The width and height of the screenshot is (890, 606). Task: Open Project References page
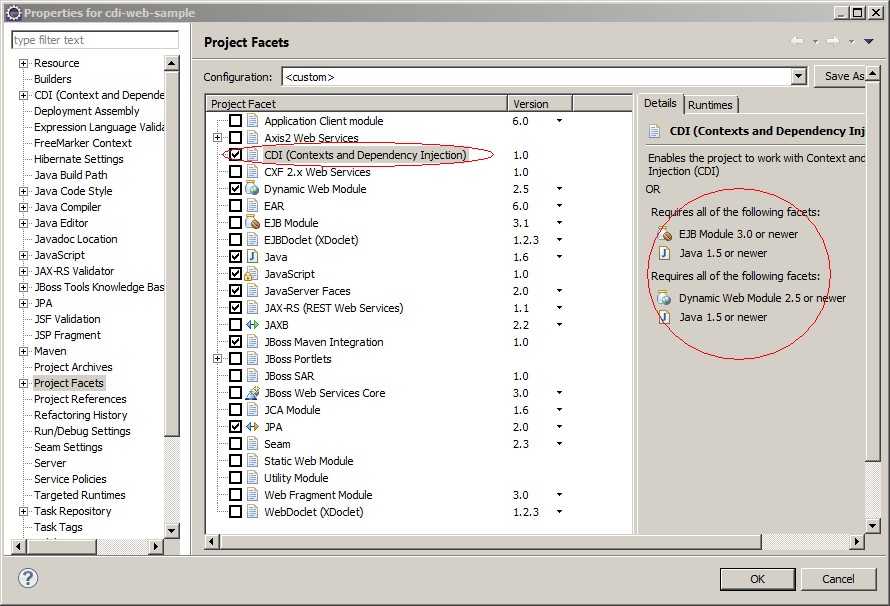pos(80,399)
